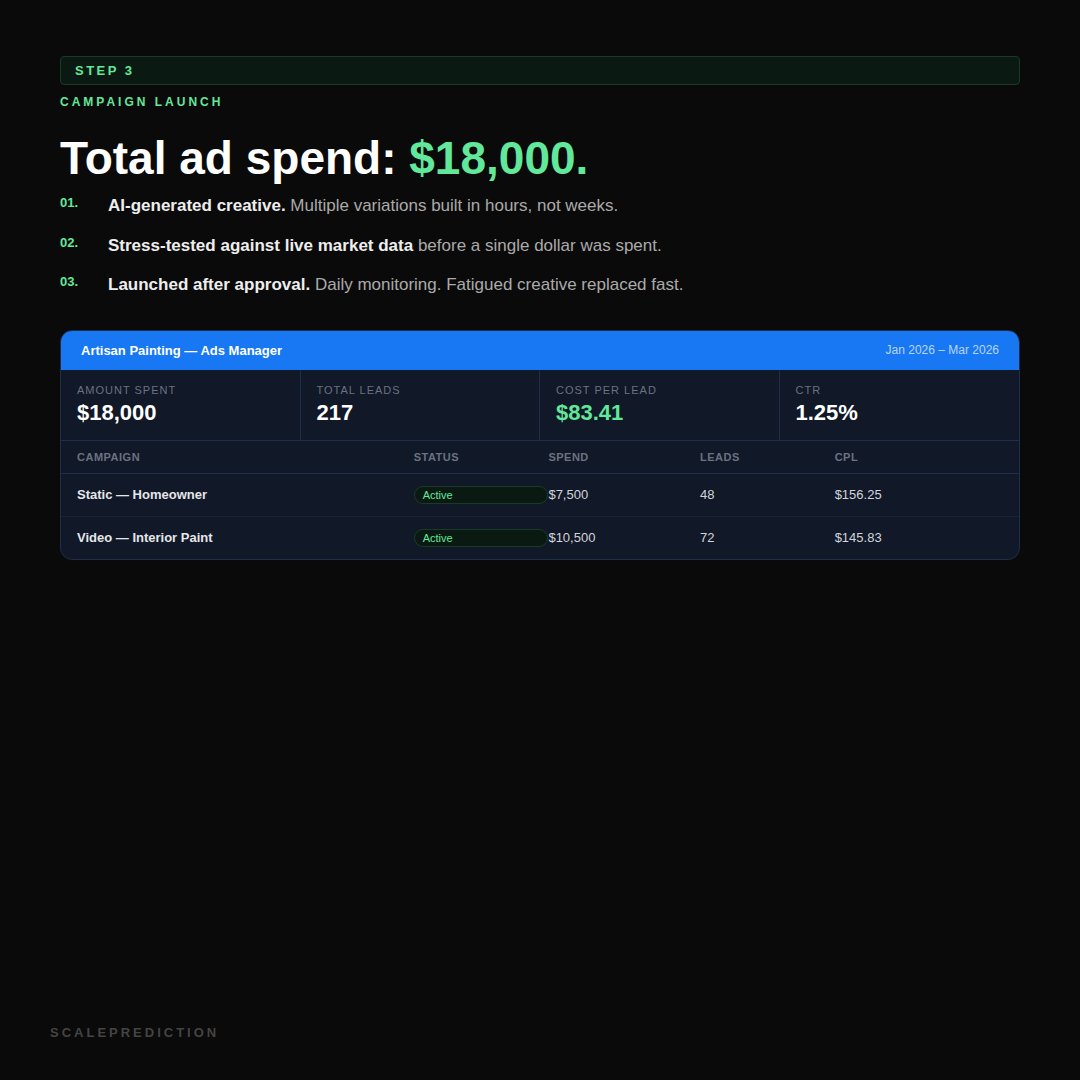Open the Jan 2026 – Mar 2026 date range
The height and width of the screenshot is (1080, 1080).
941,350
